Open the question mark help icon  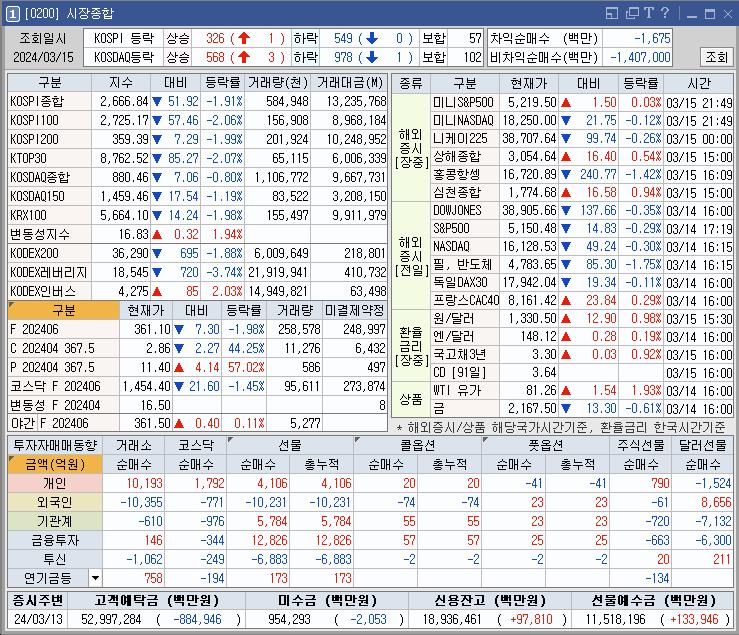pos(665,13)
